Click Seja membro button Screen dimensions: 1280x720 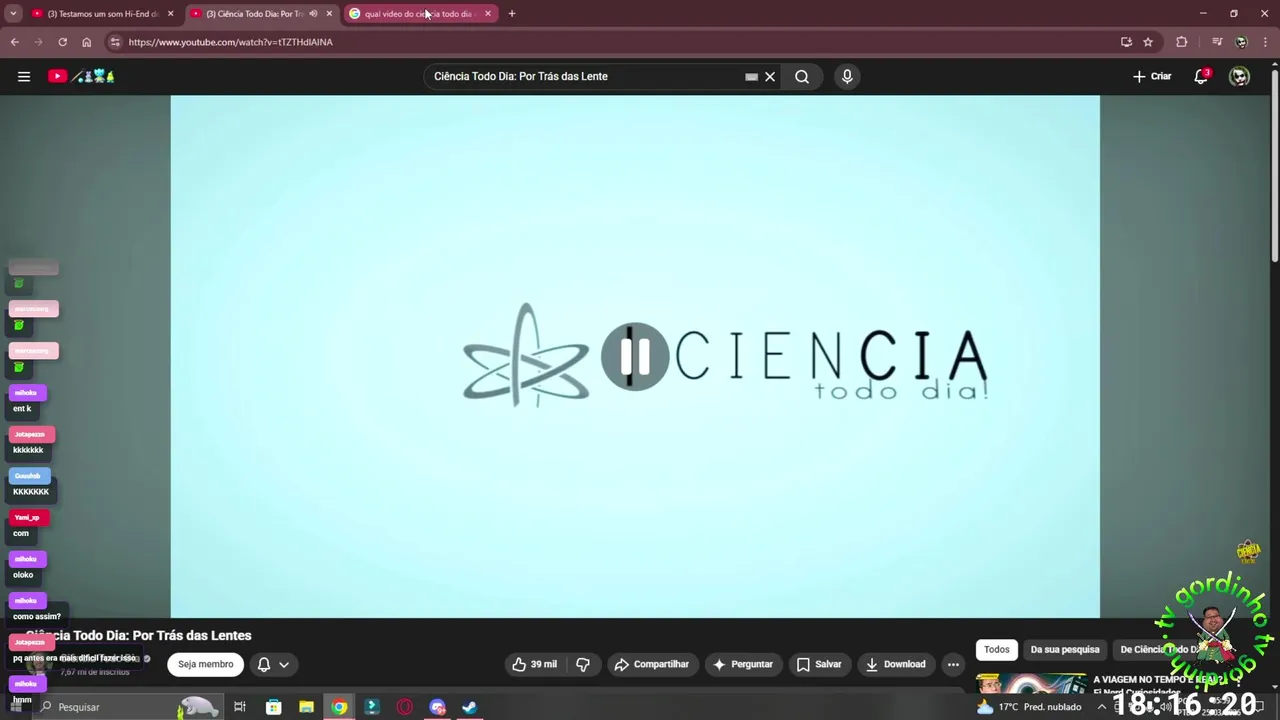[x=205, y=664]
